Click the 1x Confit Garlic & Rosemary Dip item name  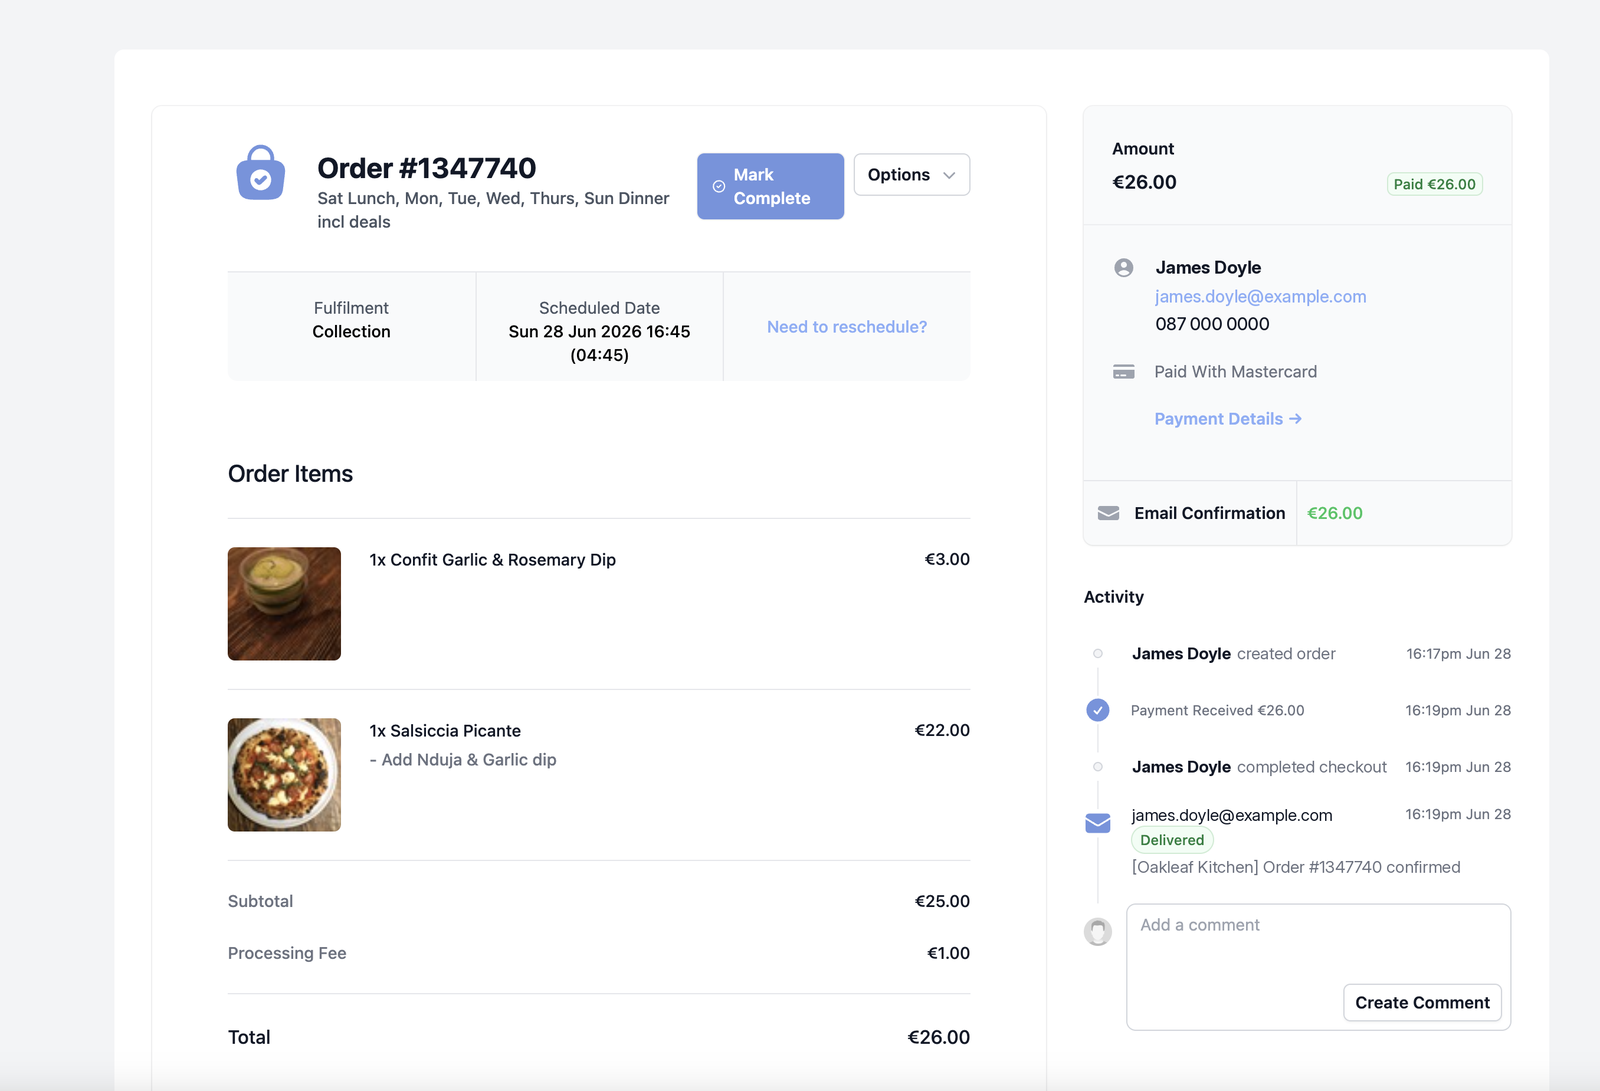click(492, 560)
